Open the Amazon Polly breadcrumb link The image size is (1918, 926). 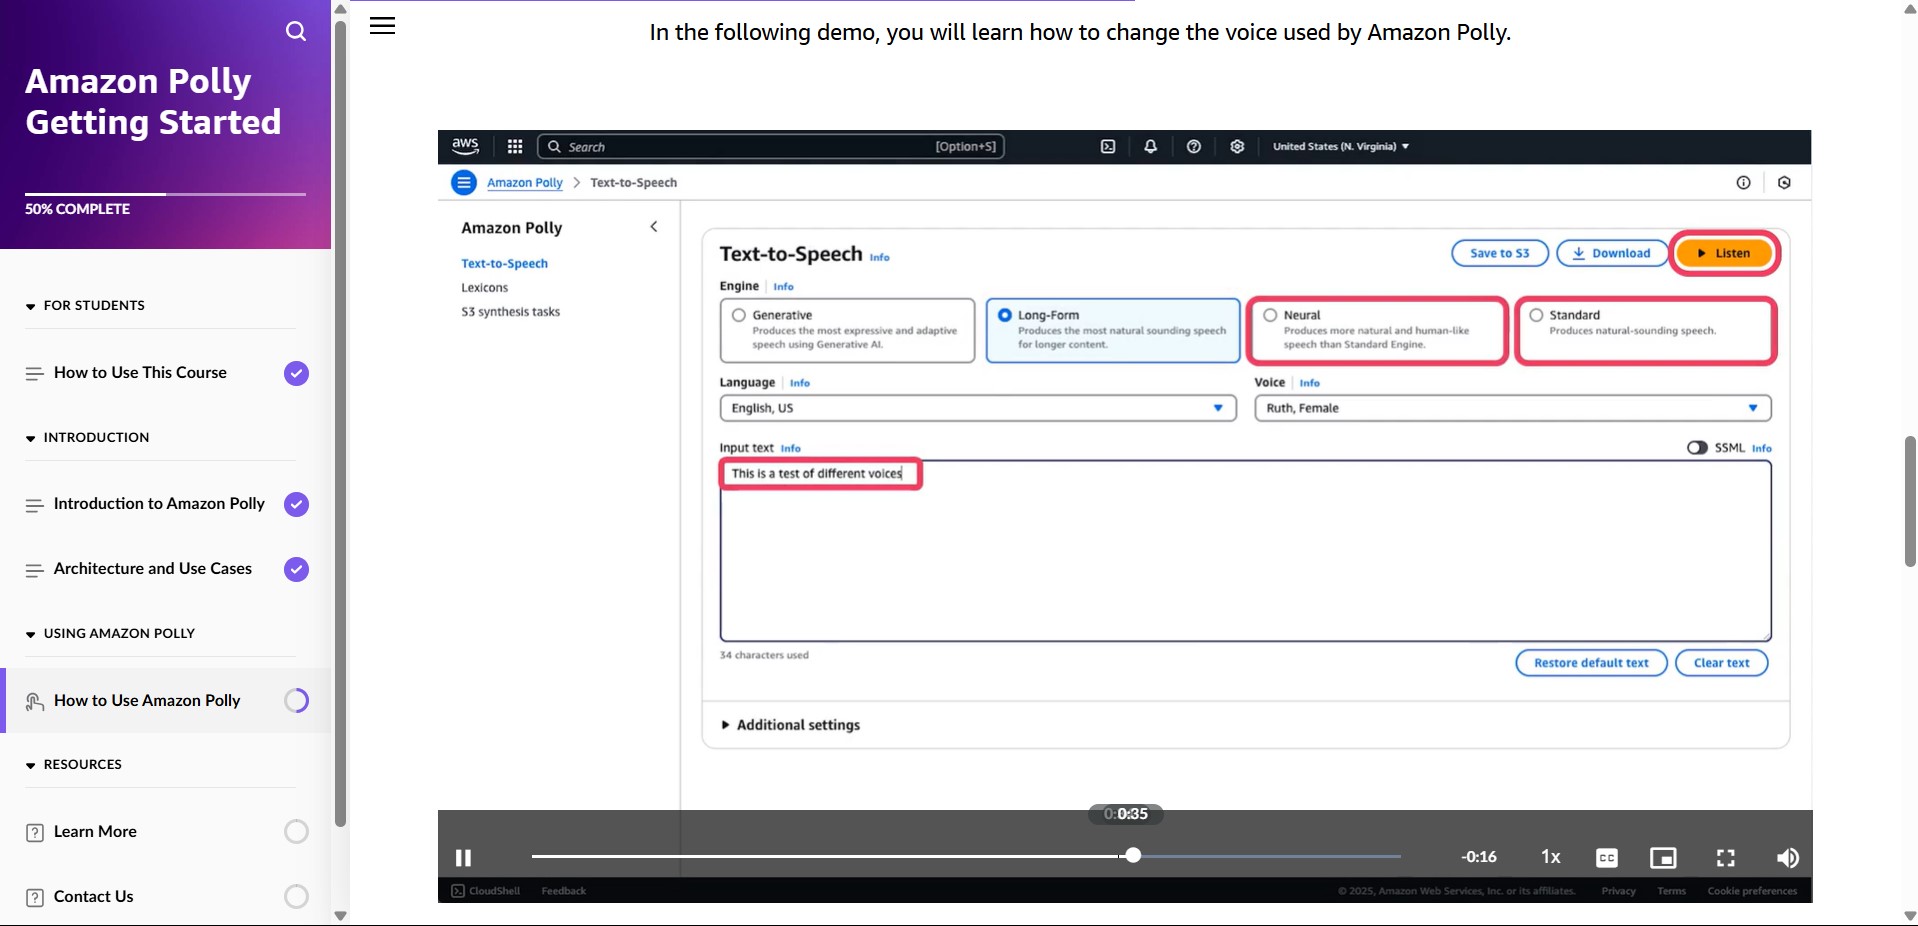(x=524, y=182)
